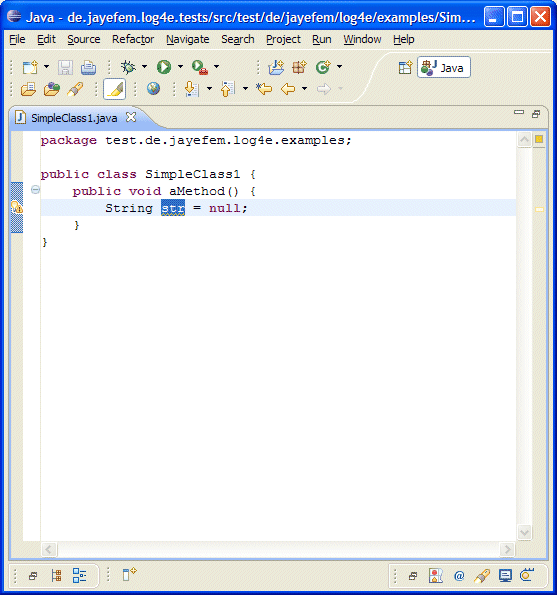This screenshot has width=557, height=595.
Task: Open the File menu
Action: point(17,39)
